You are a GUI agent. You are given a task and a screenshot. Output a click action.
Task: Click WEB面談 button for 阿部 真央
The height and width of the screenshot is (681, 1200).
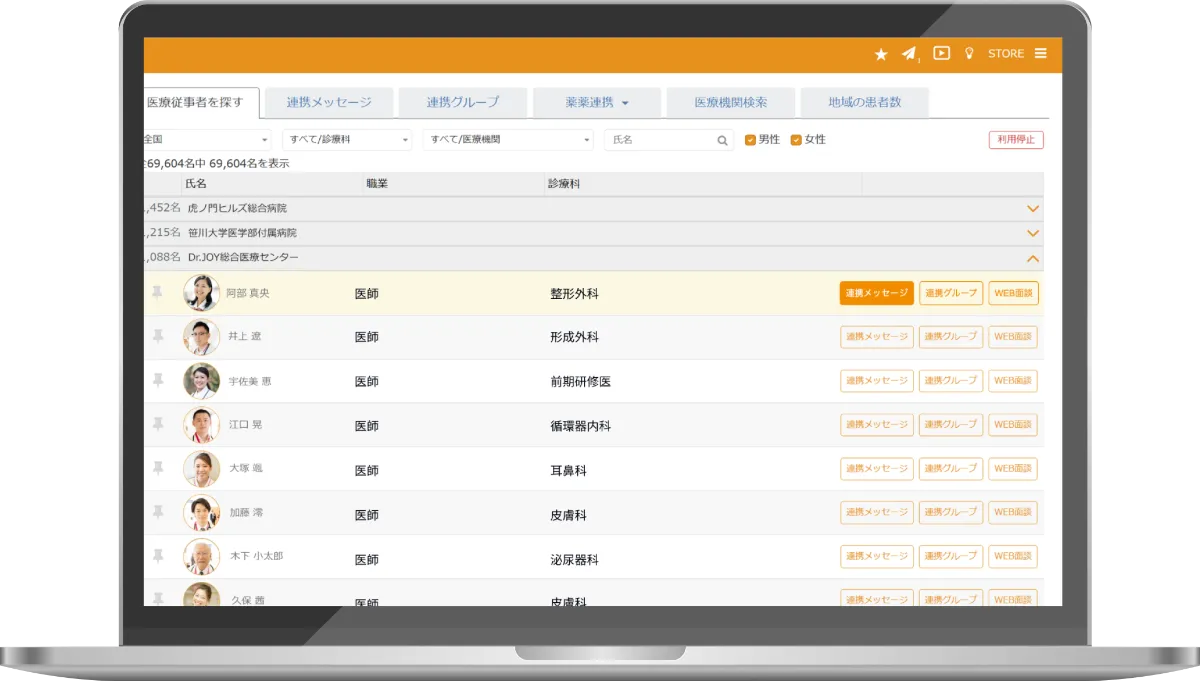click(1013, 293)
